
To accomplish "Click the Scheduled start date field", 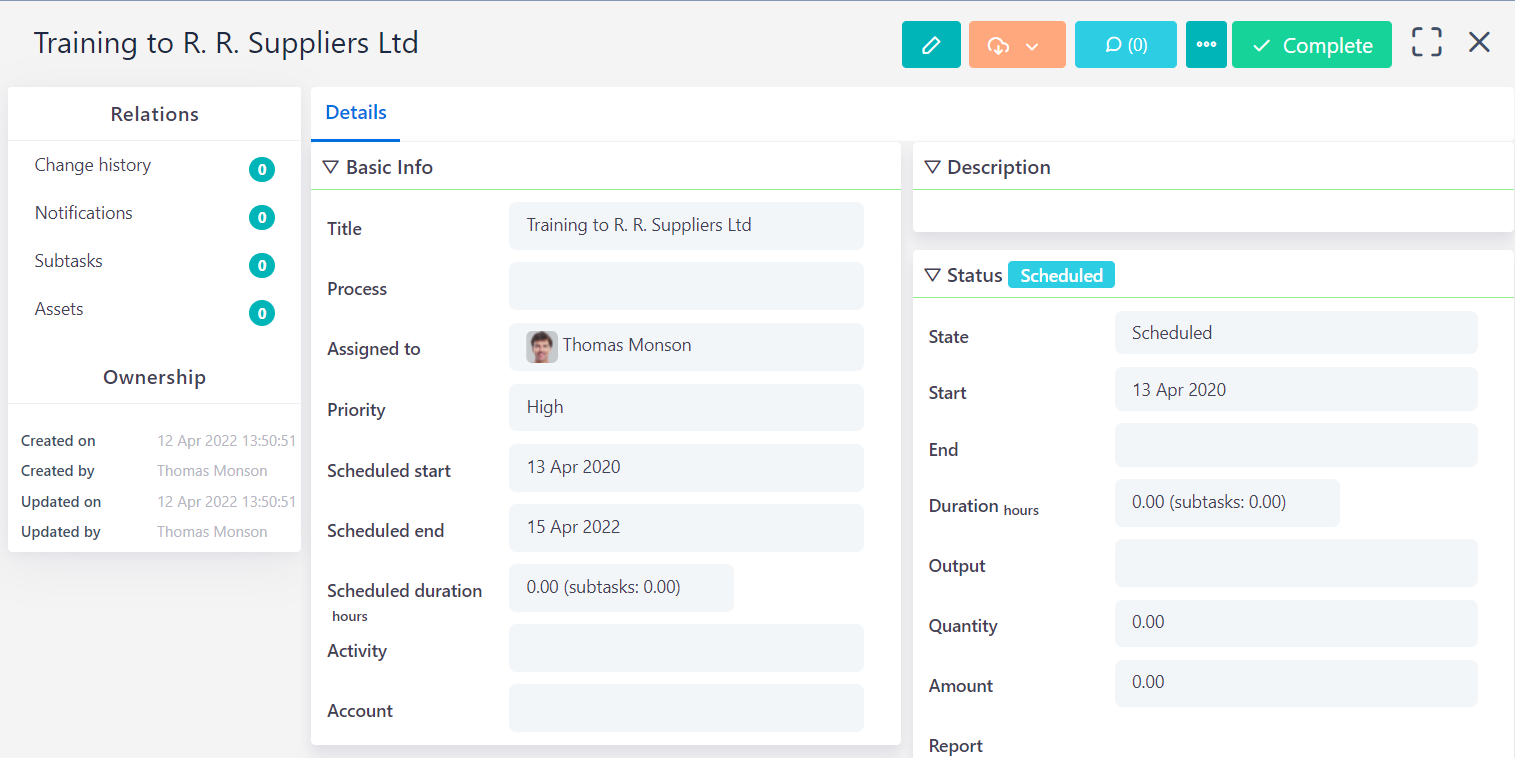I will 686,467.
